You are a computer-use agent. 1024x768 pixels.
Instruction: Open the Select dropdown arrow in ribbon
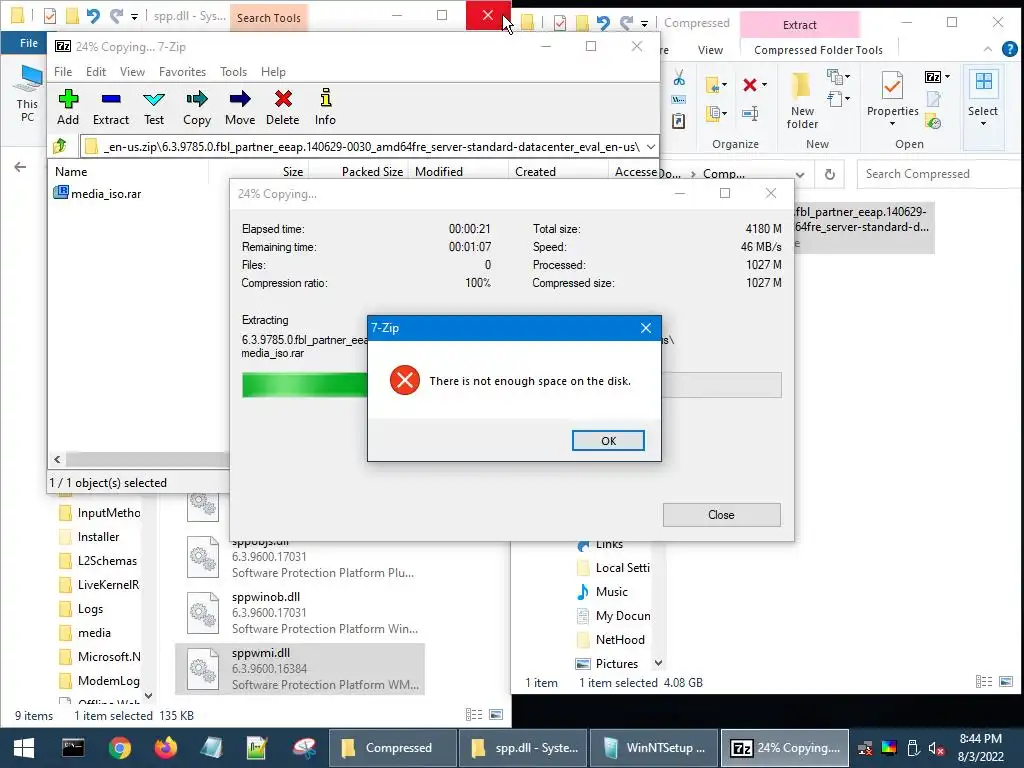tap(983, 123)
